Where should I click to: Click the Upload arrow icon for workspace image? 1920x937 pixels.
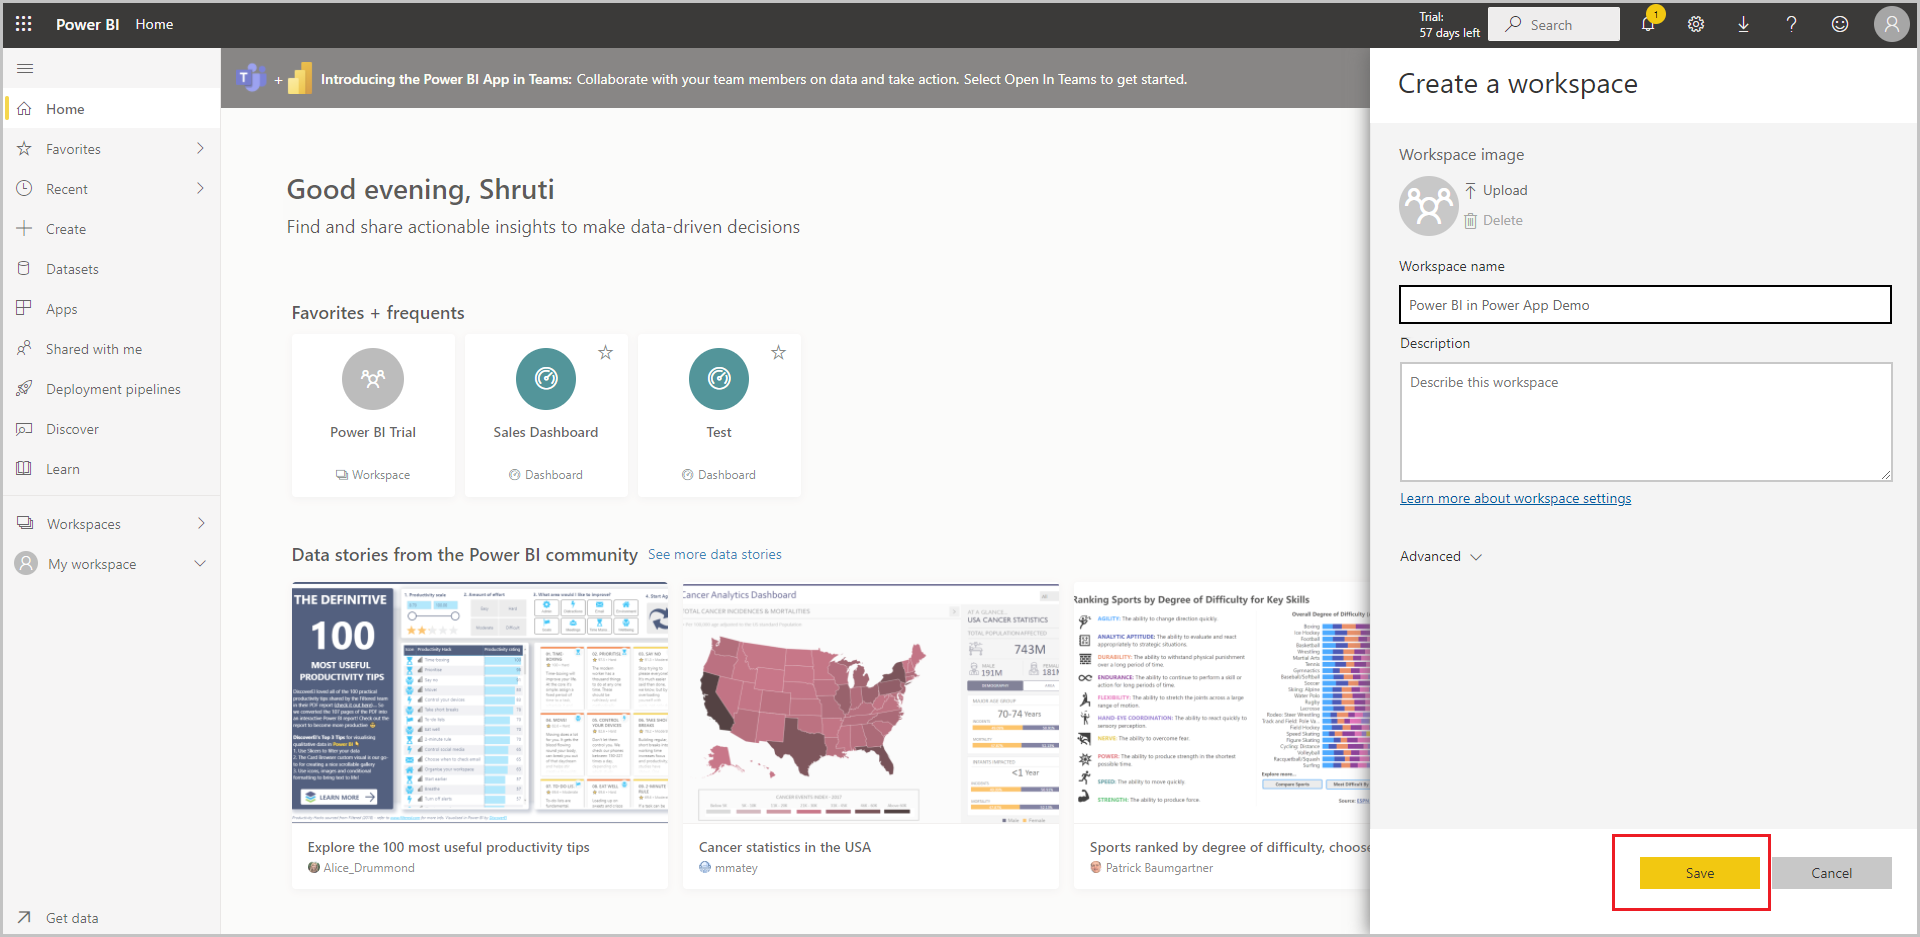1470,190
